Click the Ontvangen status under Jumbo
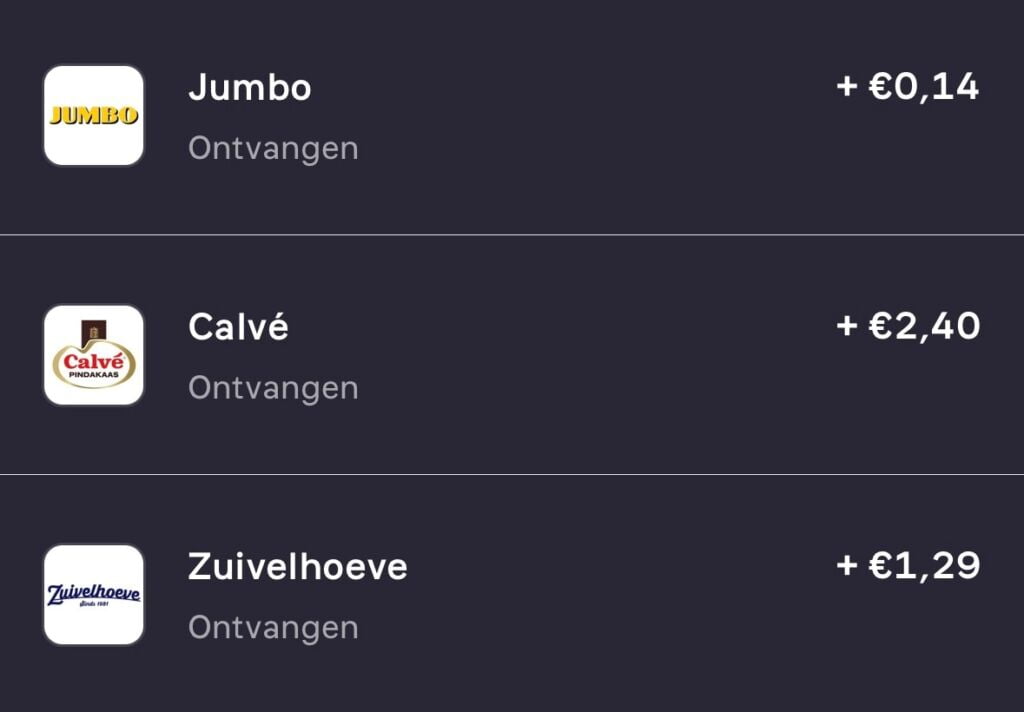Viewport: 1024px width, 712px height. click(273, 148)
